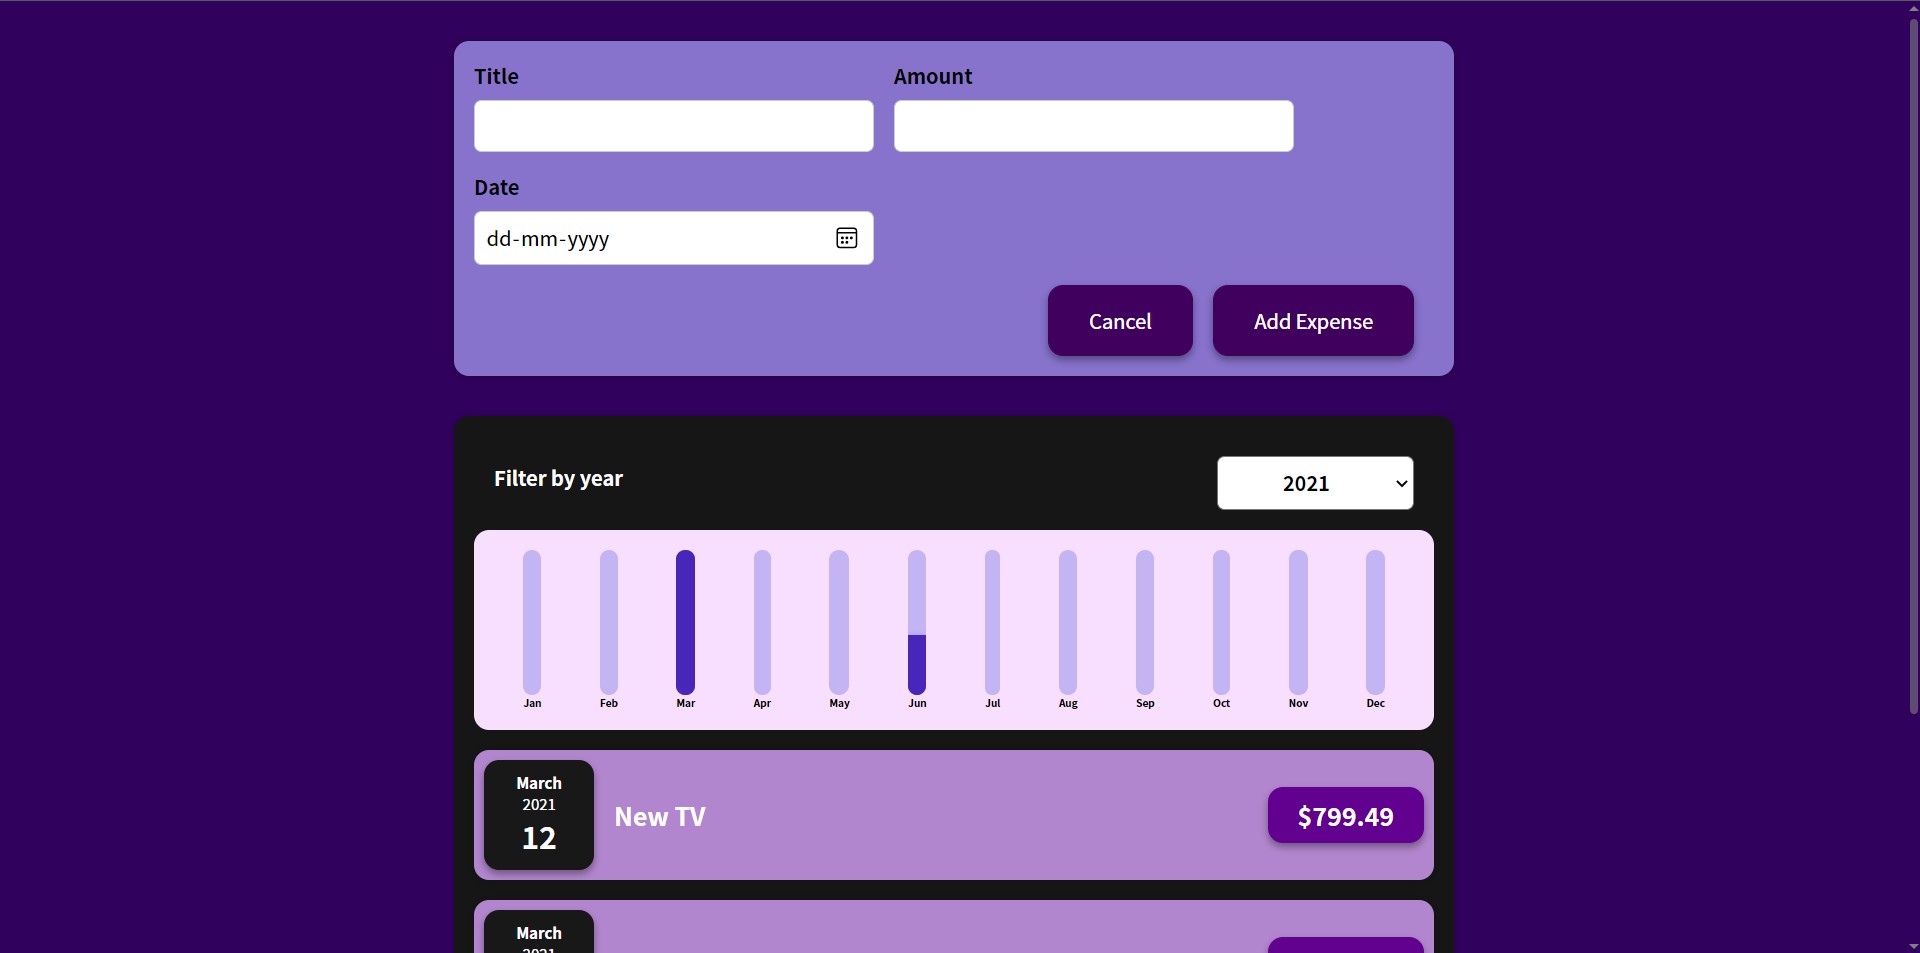
Task: Click the Dec chart bar
Action: [x=1375, y=622]
